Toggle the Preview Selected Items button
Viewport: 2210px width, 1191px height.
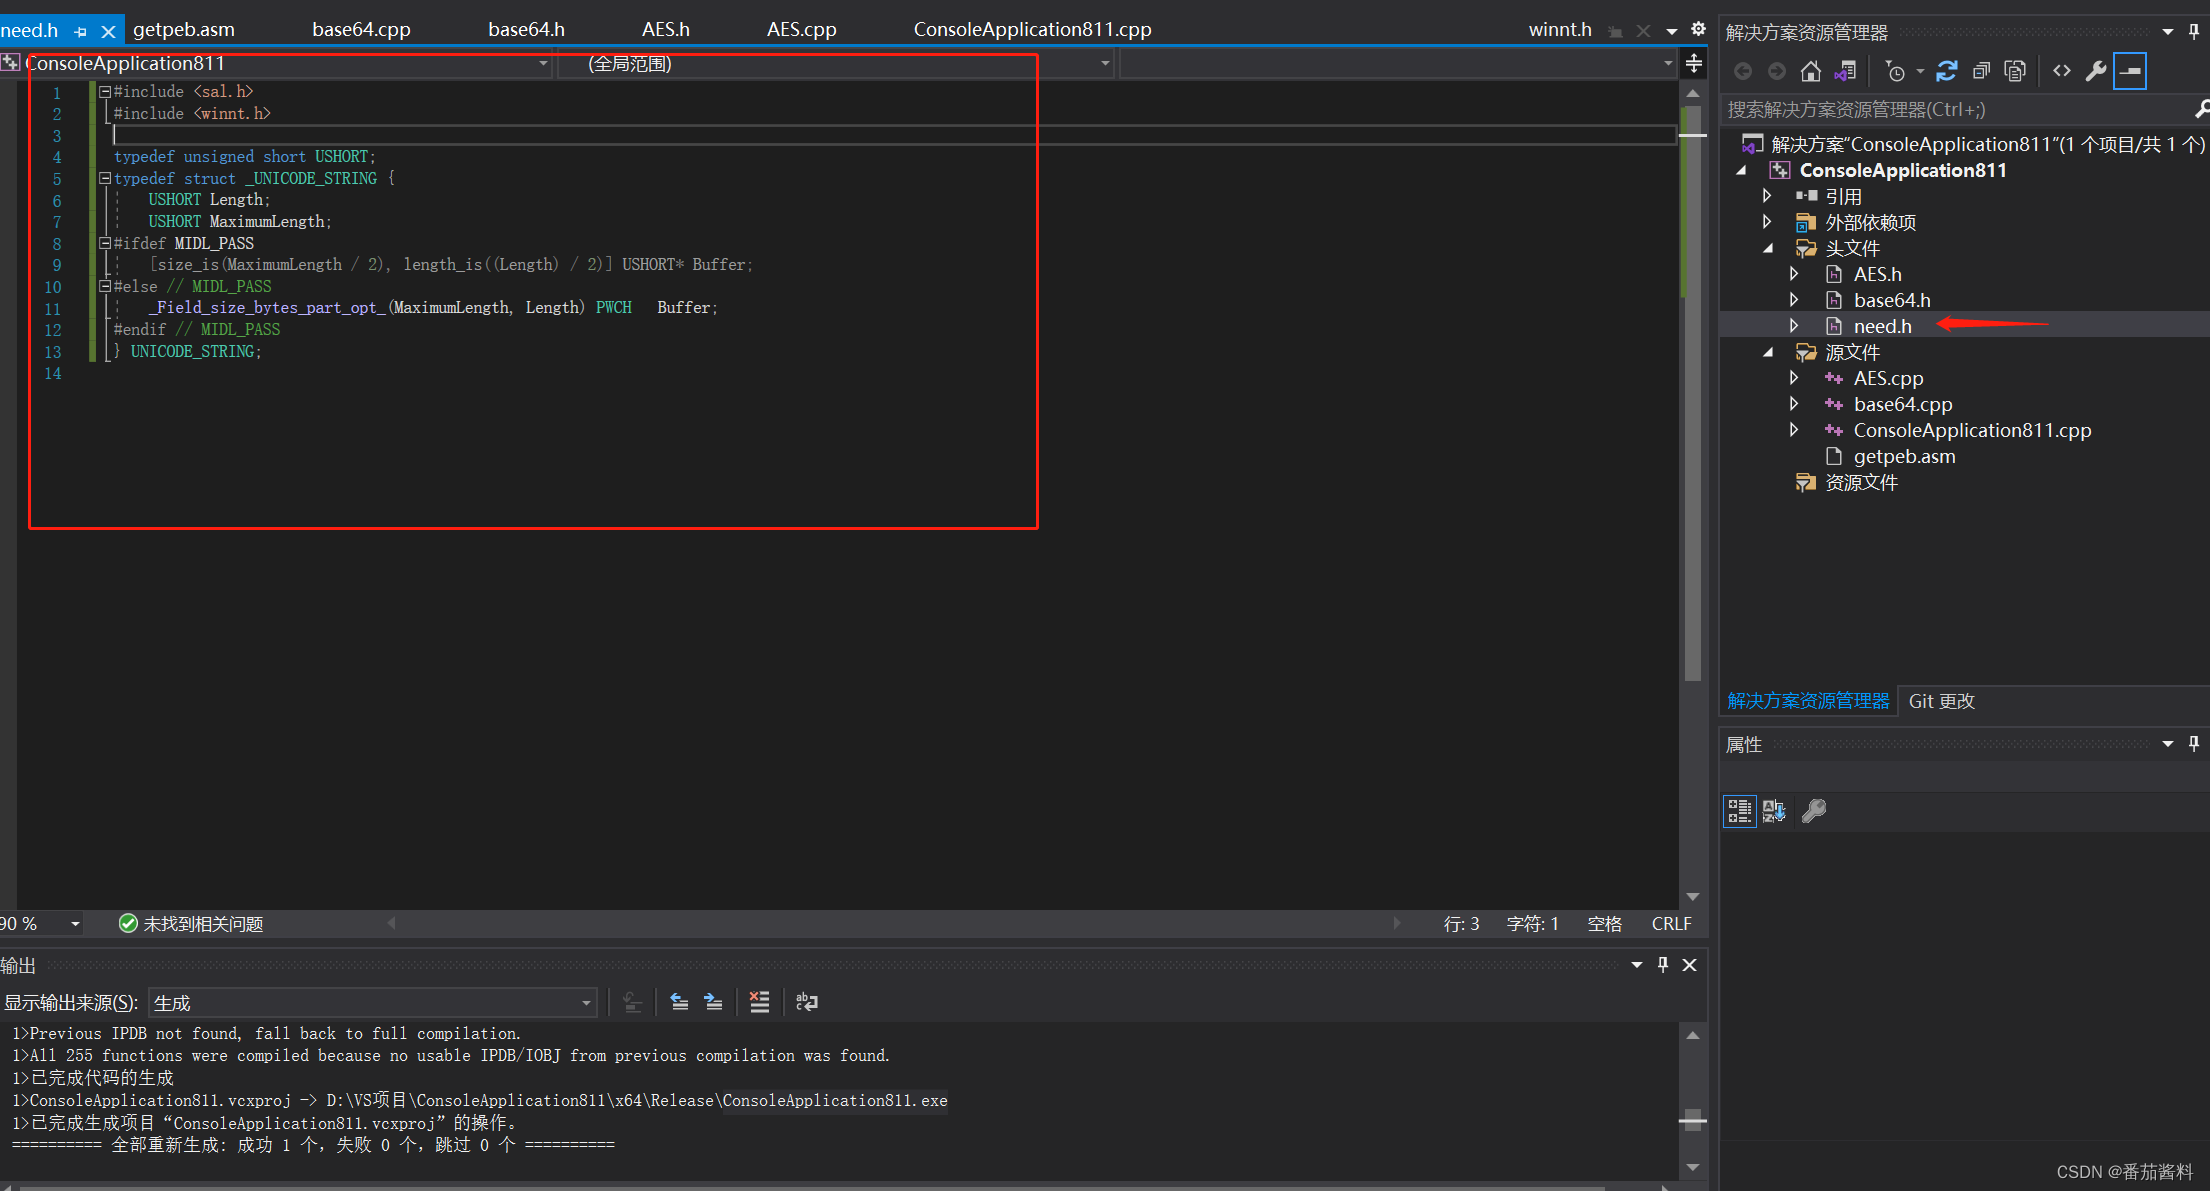click(x=2130, y=71)
